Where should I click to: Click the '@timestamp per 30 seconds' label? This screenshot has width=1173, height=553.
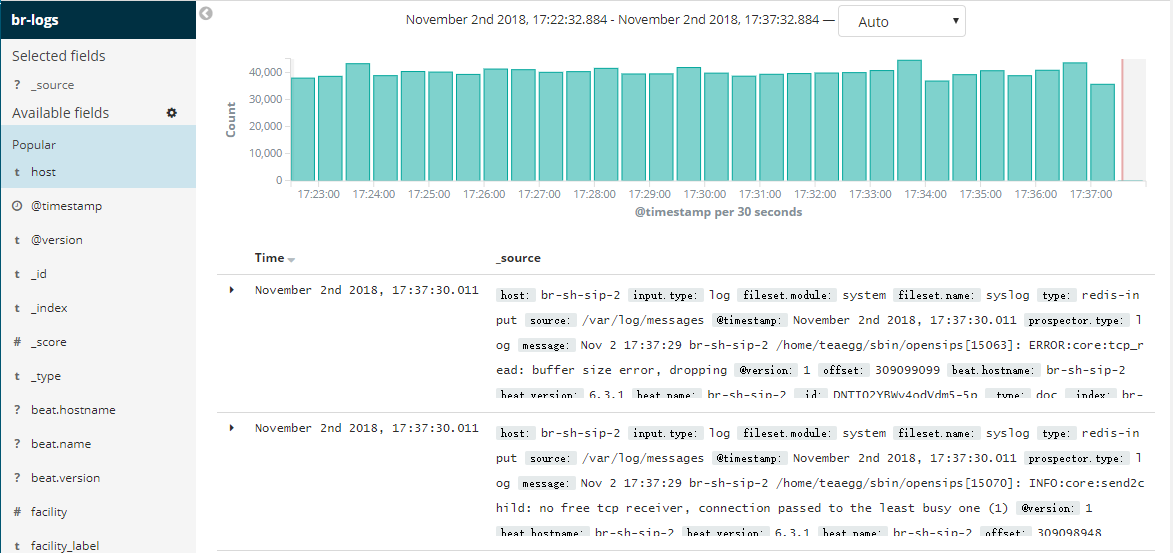tap(718, 212)
